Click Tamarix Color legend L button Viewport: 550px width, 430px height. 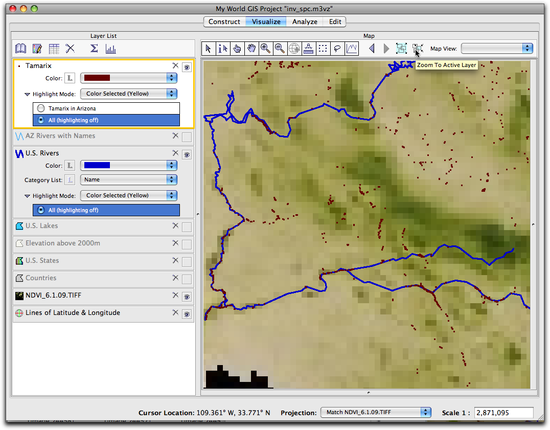70,78
